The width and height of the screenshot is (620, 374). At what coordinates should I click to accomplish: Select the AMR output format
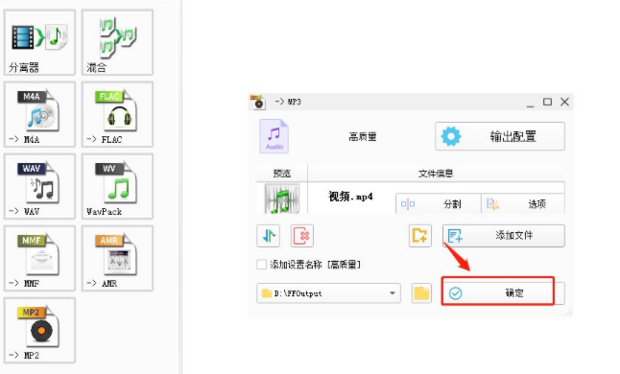(117, 259)
